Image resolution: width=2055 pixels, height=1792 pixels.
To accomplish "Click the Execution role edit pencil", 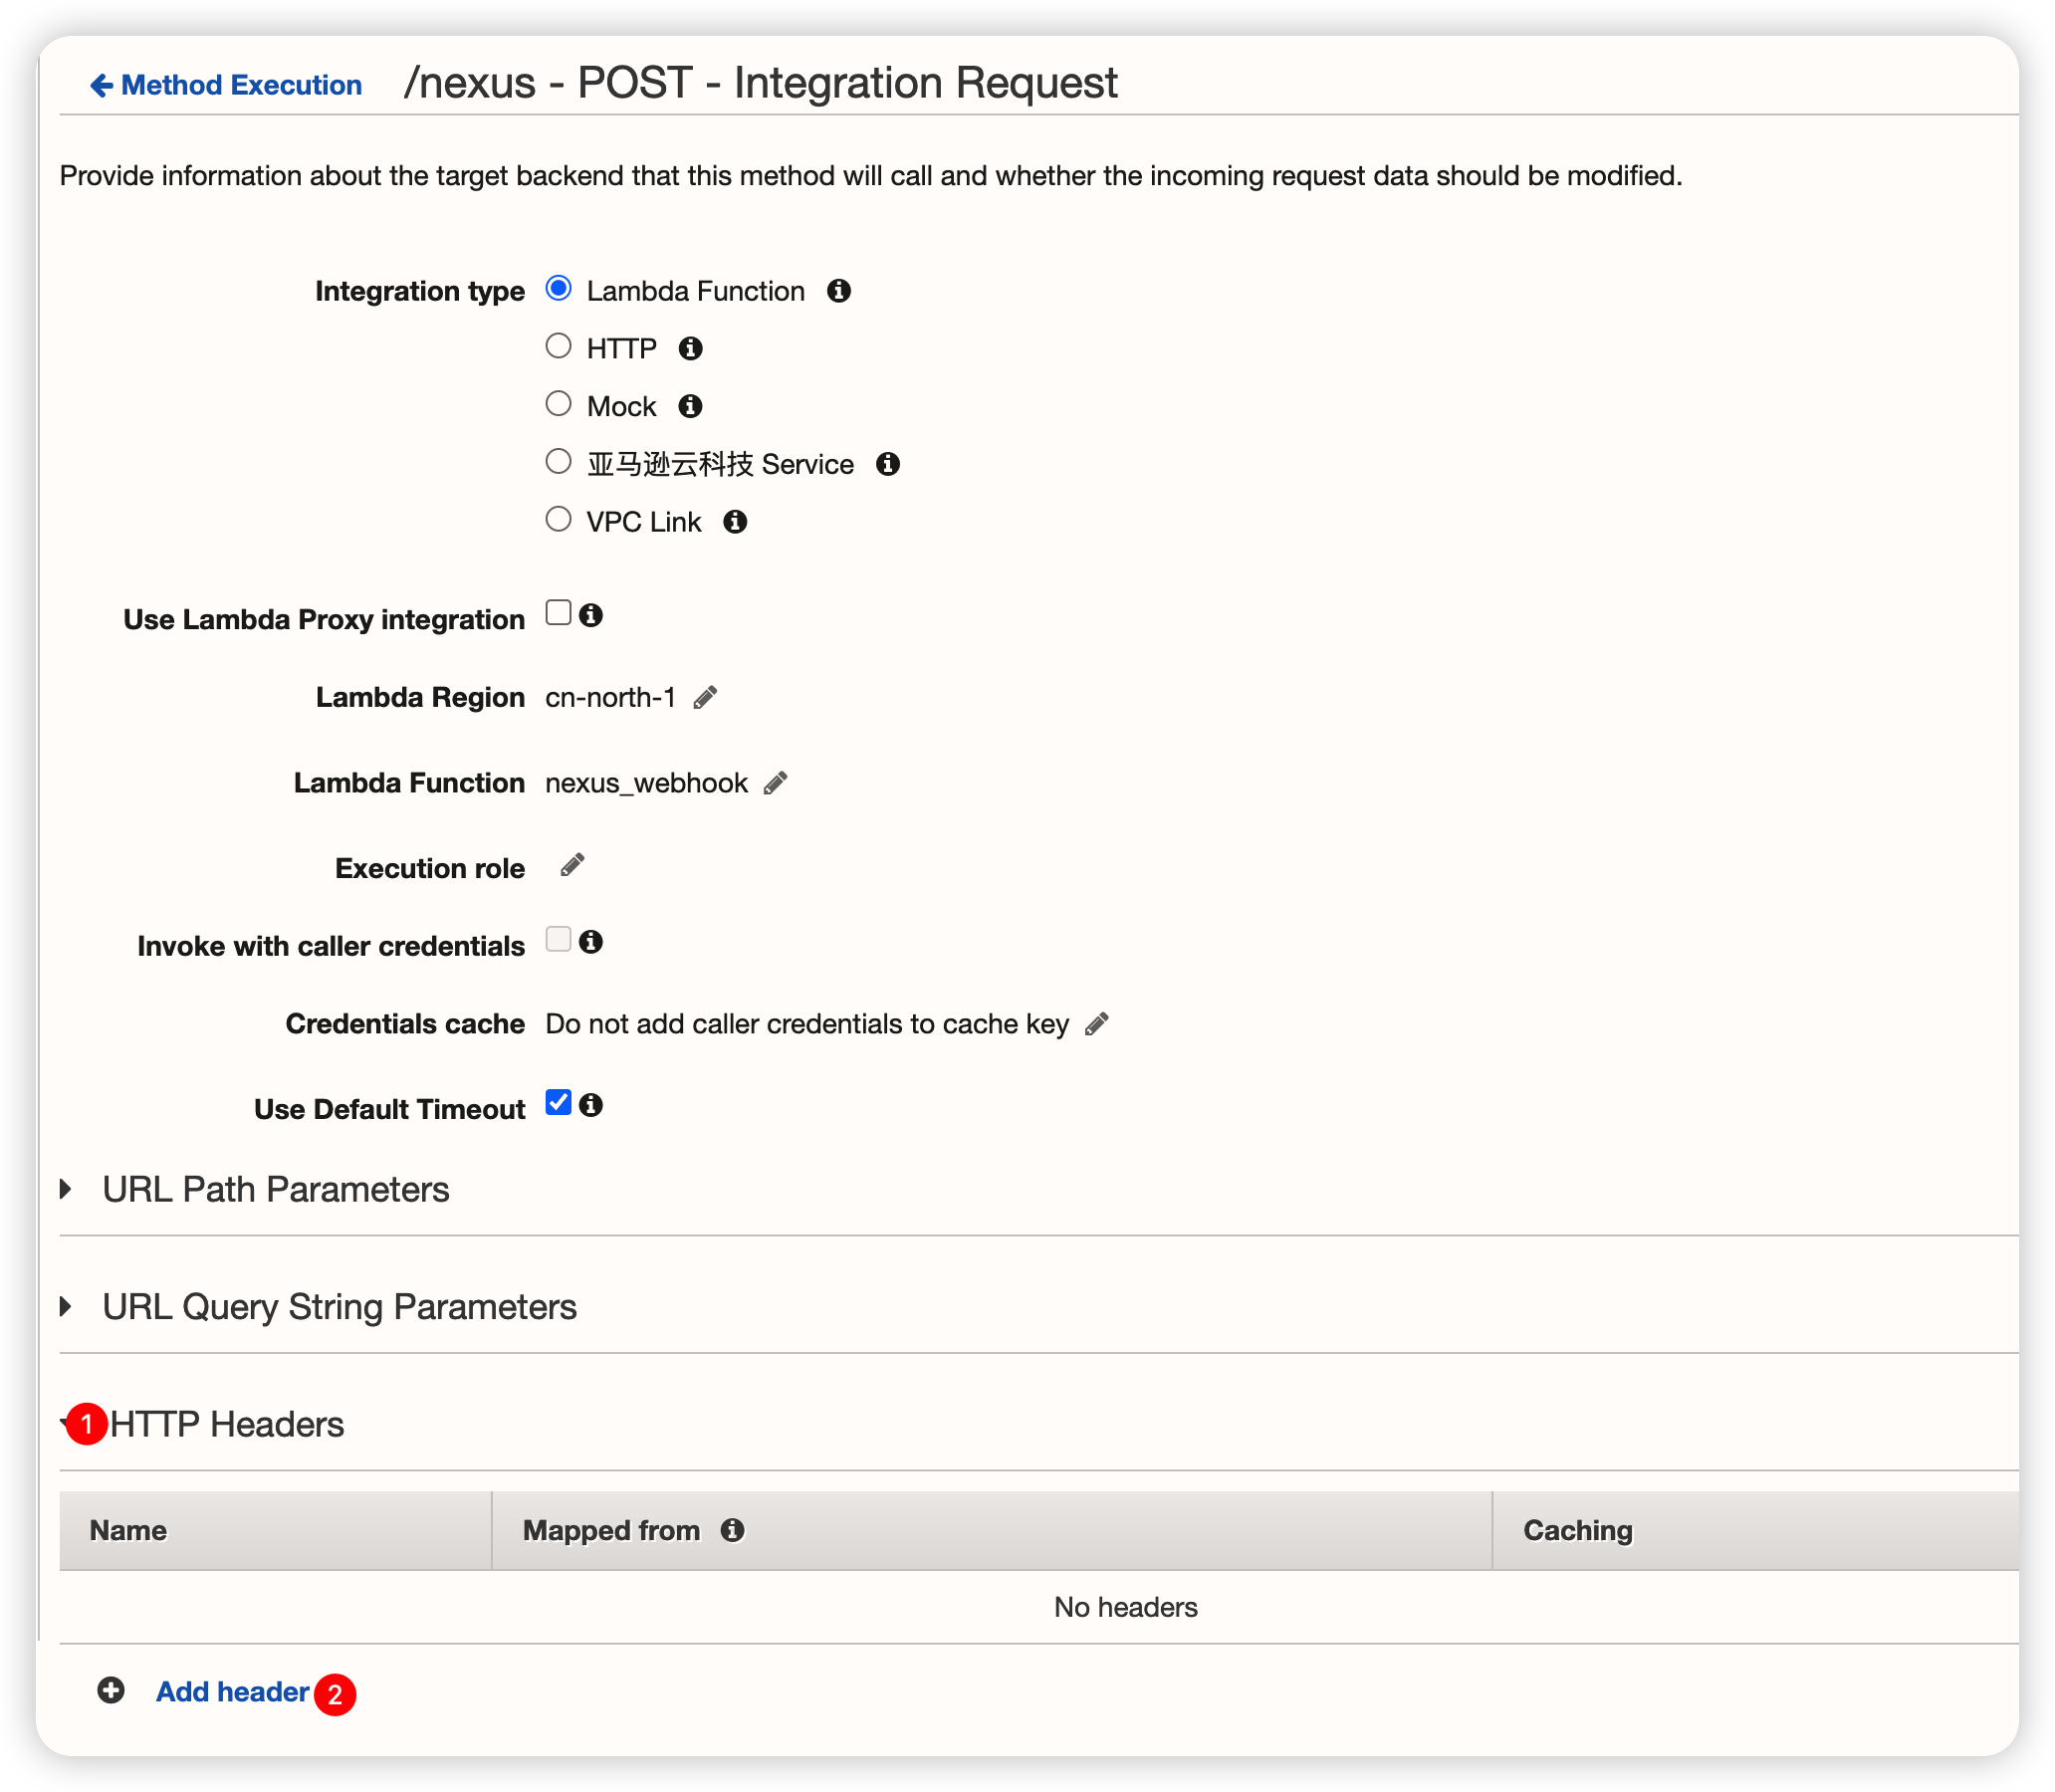I will 572,865.
